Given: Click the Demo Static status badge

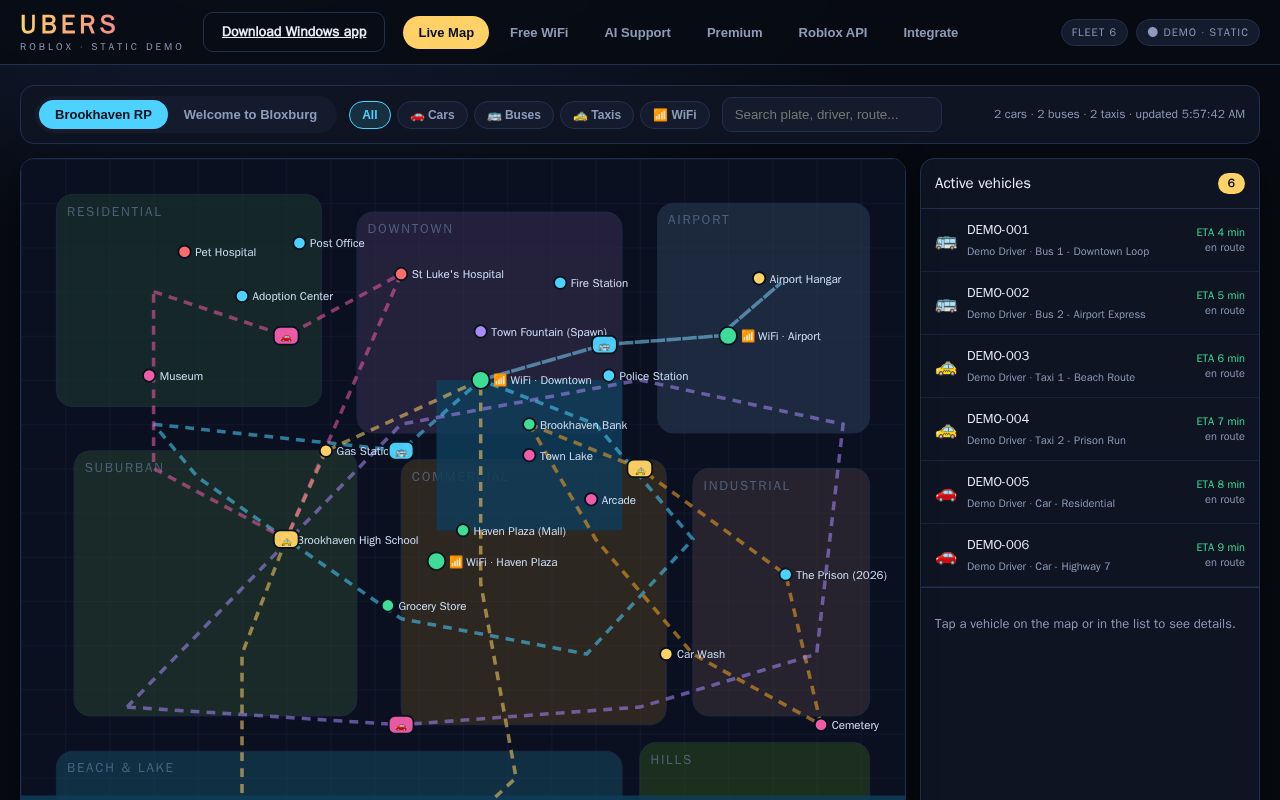Looking at the screenshot, I should (1198, 32).
